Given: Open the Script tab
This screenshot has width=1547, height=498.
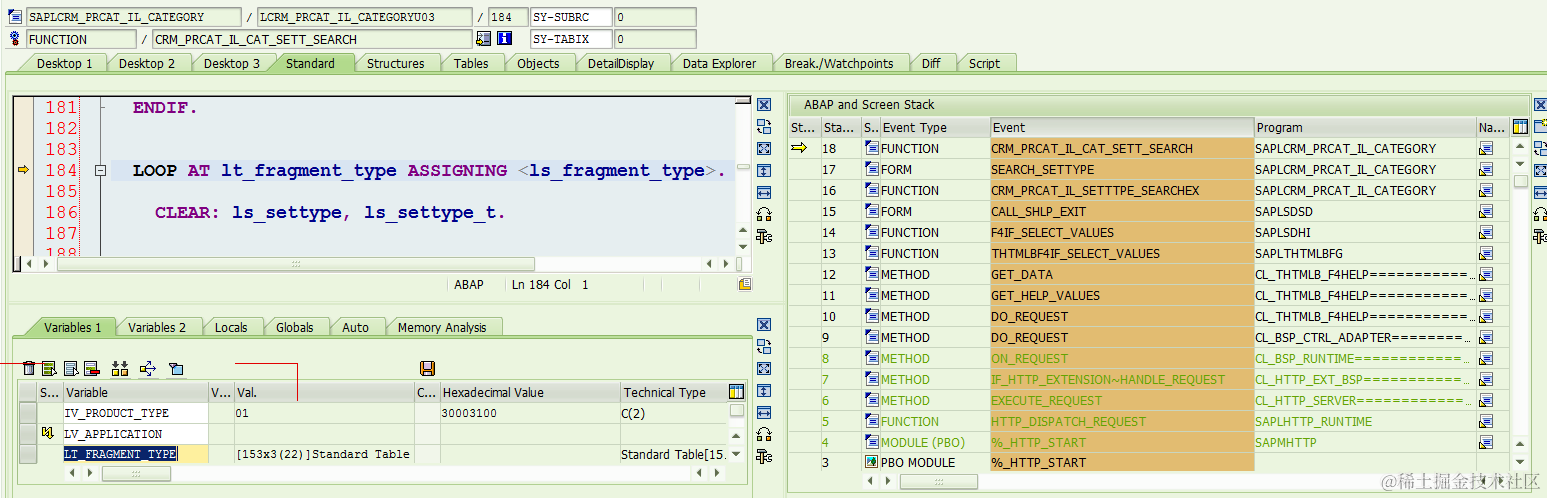Looking at the screenshot, I should (x=984, y=63).
